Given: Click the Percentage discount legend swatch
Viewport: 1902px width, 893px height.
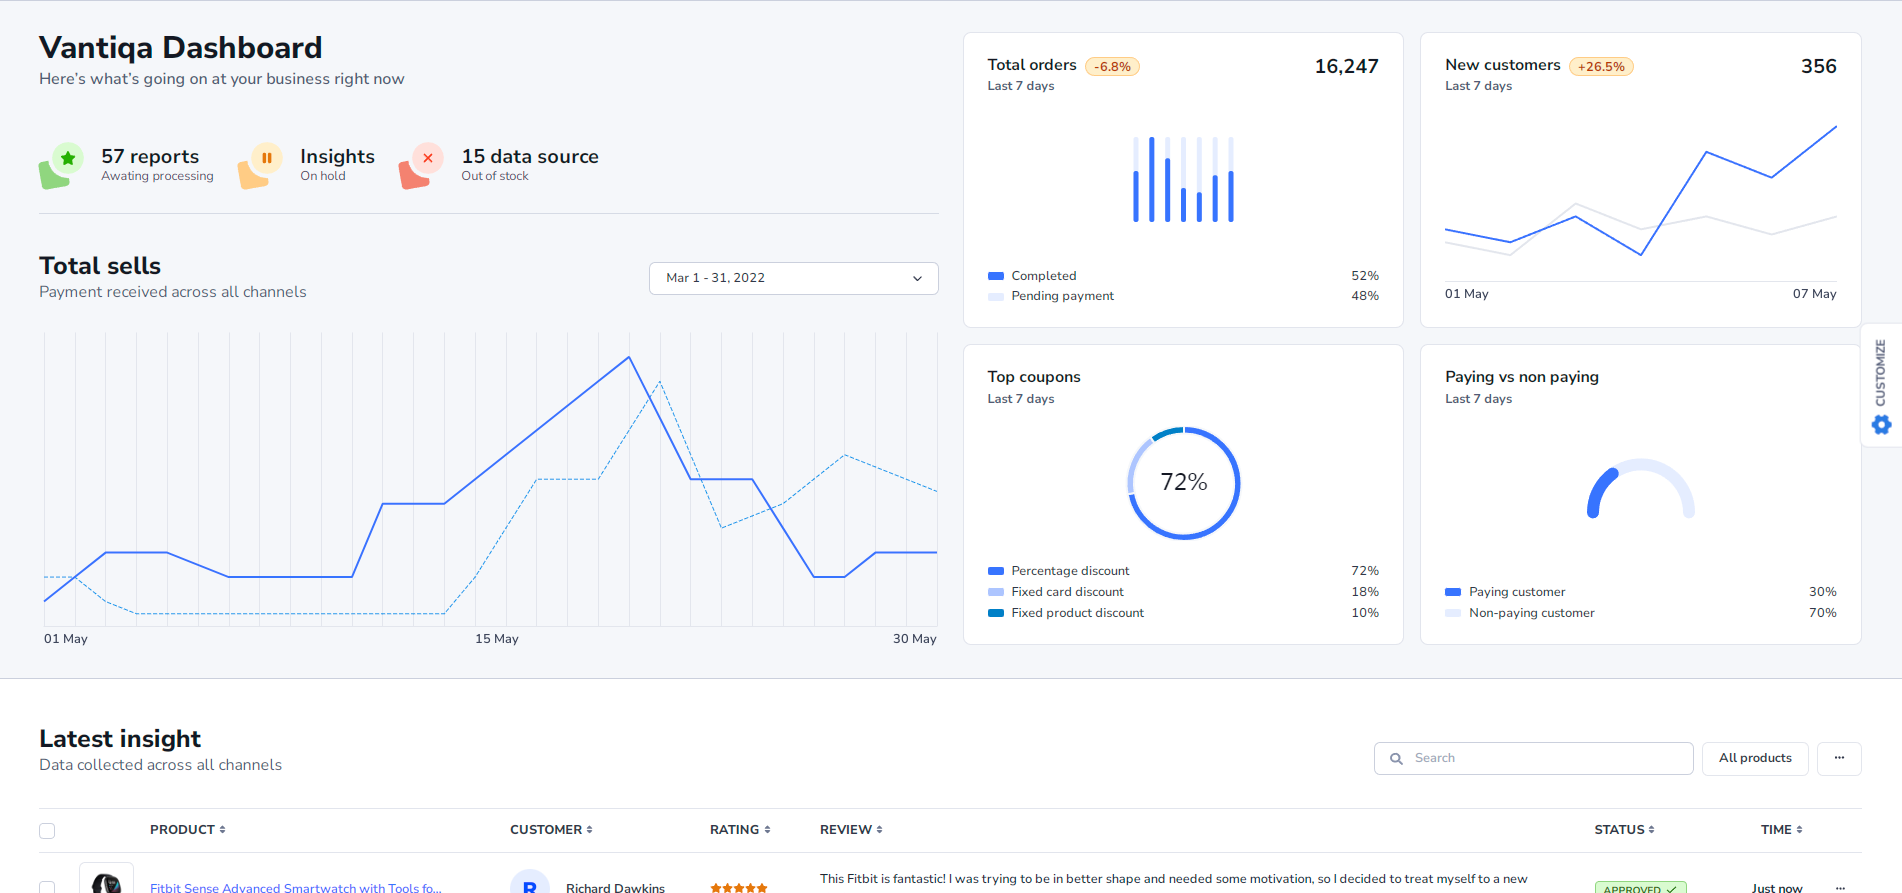Looking at the screenshot, I should (996, 571).
